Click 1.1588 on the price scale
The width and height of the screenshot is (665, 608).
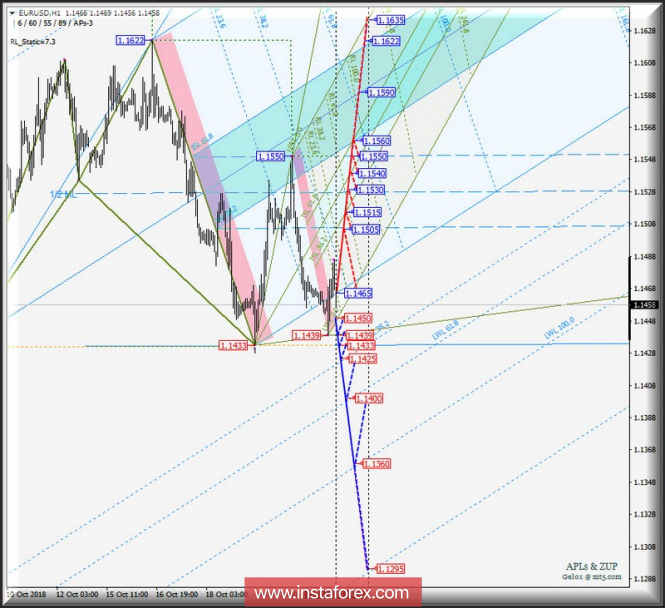pyautogui.click(x=644, y=95)
